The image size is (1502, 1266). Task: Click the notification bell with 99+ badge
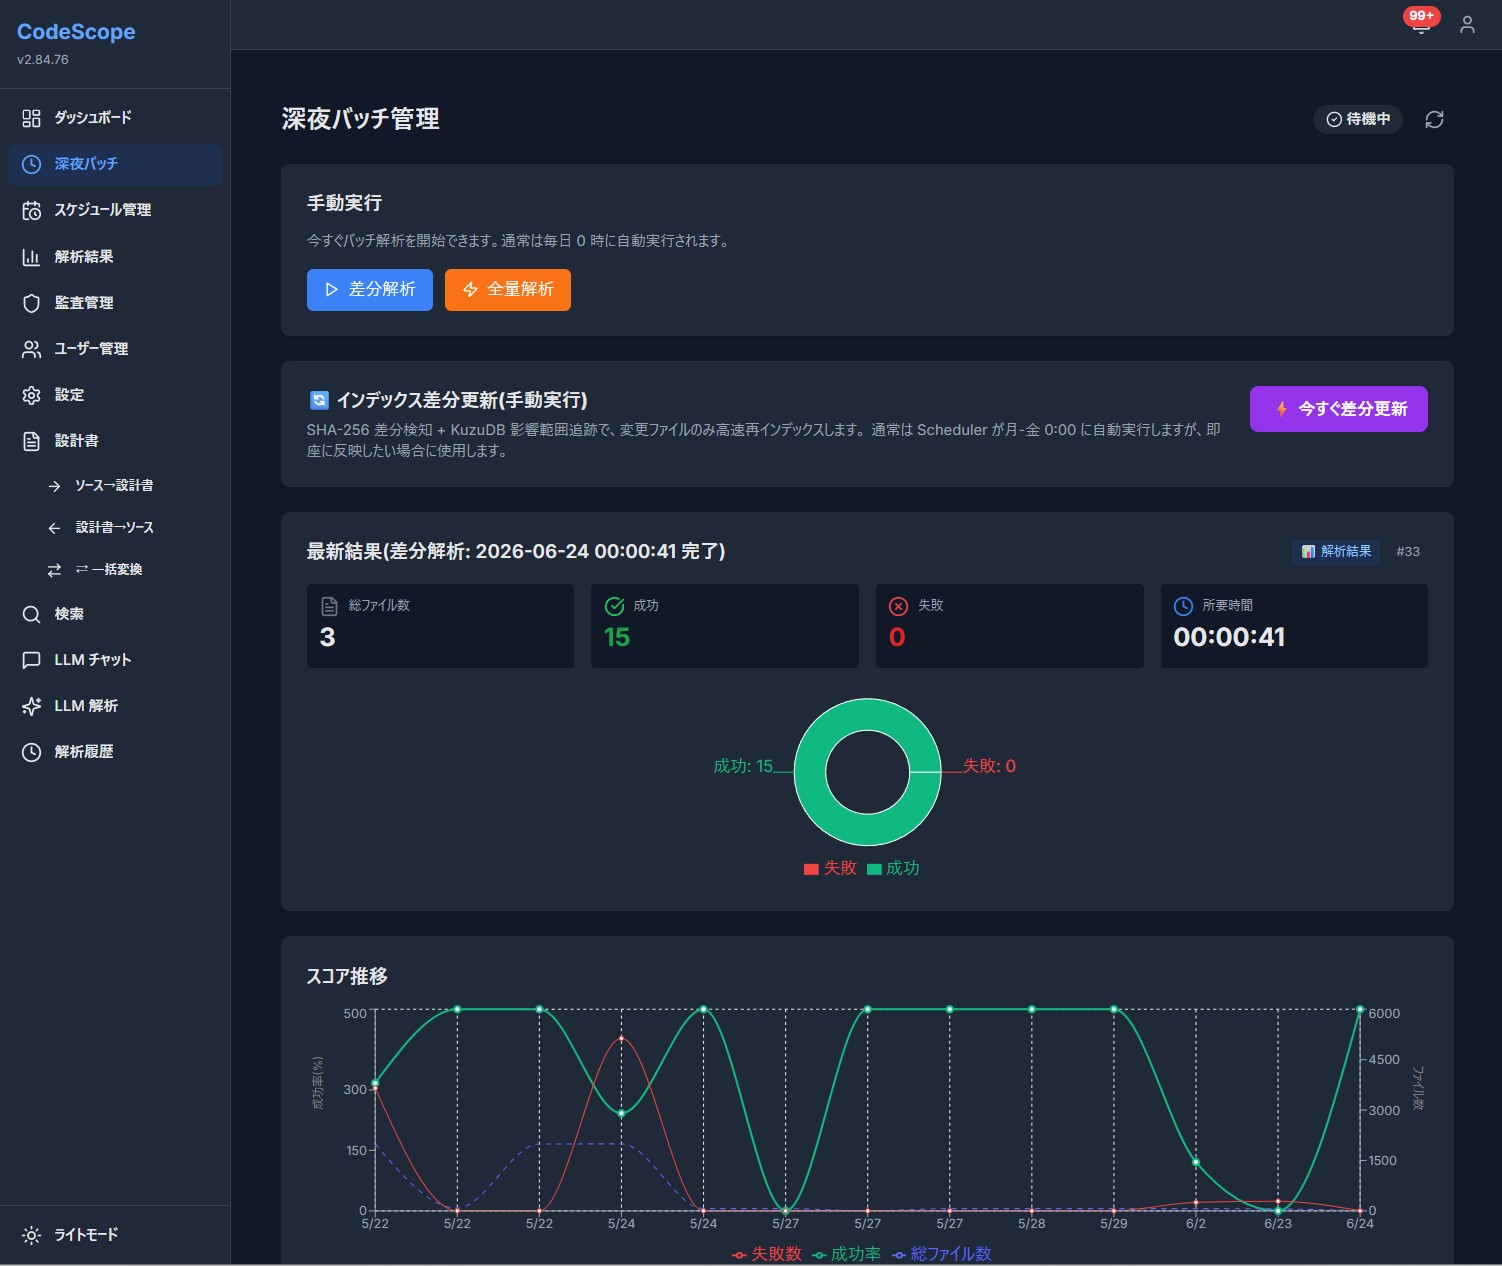[1421, 22]
